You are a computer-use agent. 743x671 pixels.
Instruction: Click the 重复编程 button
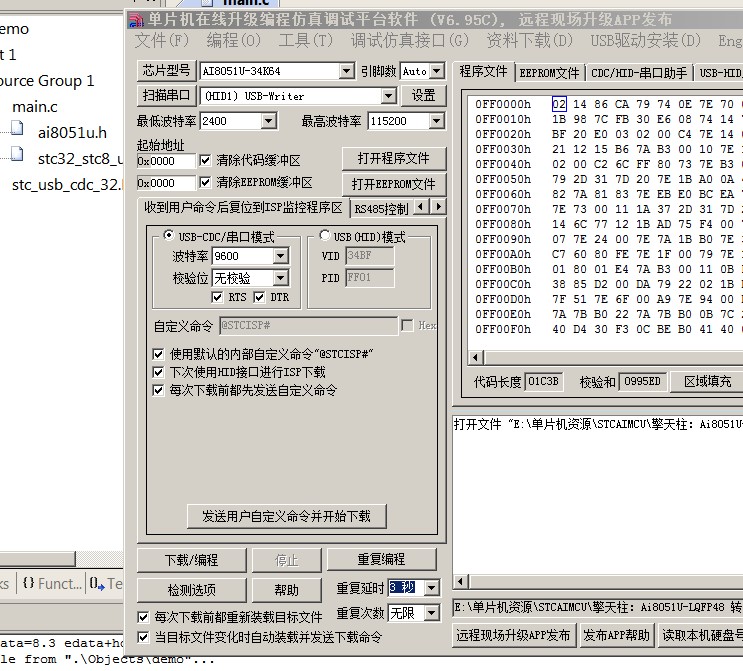click(381, 560)
